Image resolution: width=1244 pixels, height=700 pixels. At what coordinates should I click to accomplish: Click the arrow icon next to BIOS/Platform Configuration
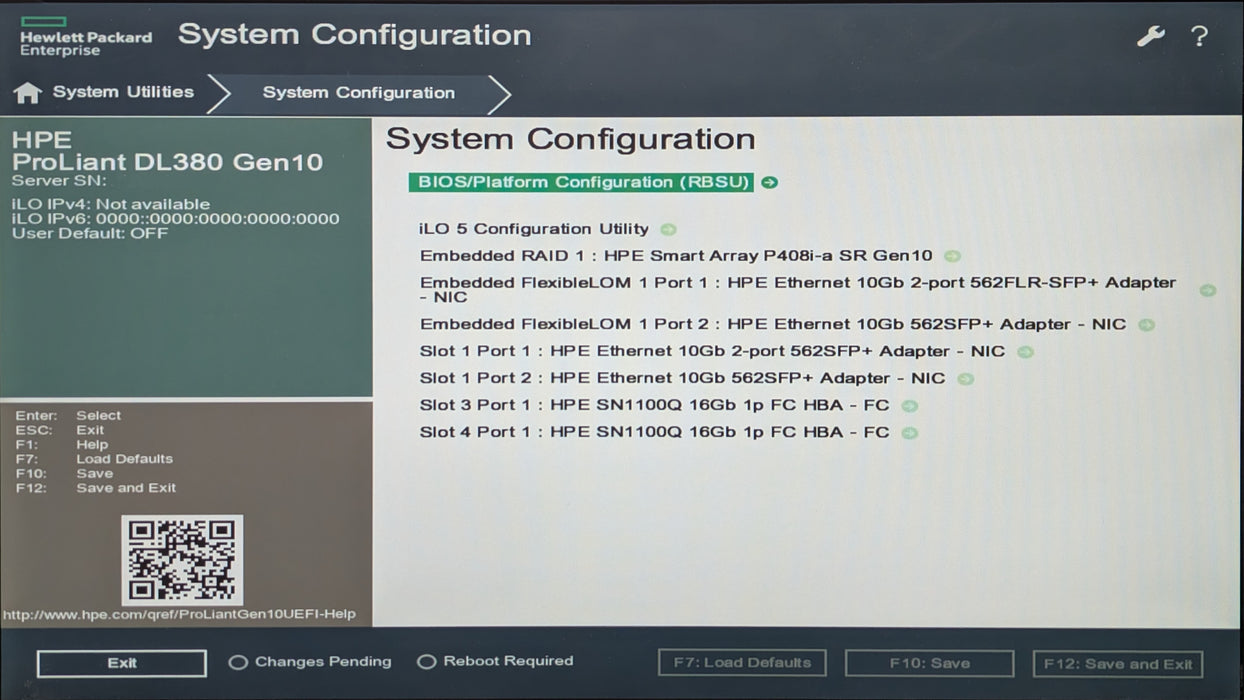pyautogui.click(x=769, y=183)
